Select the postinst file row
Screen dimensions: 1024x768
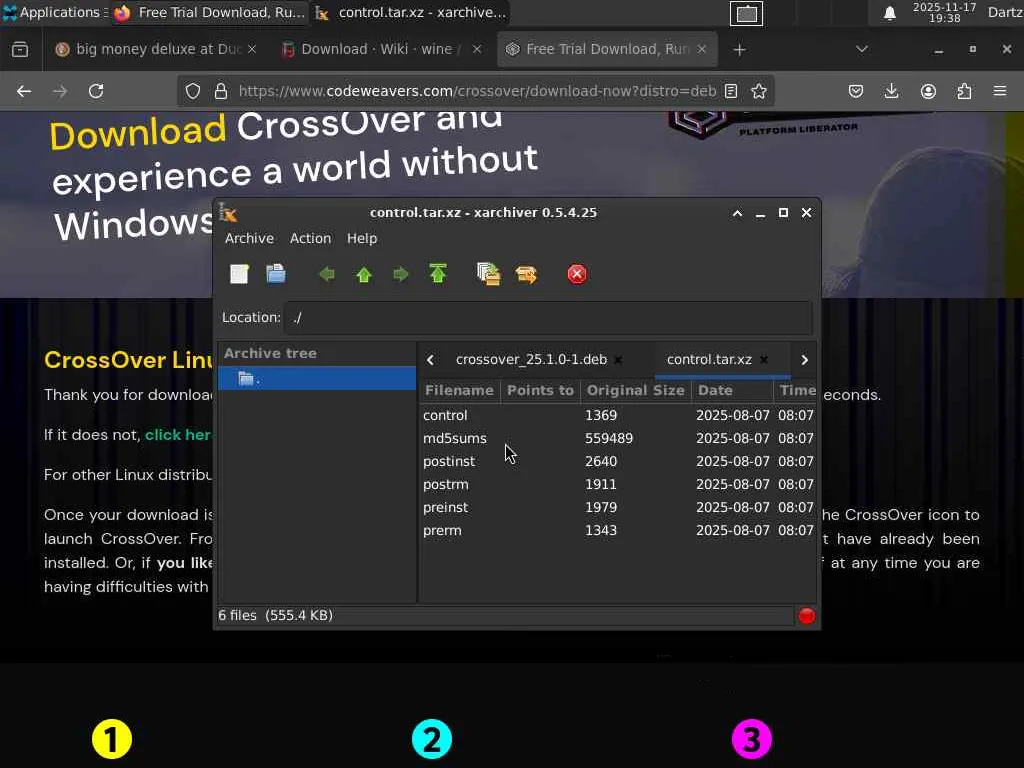(x=618, y=462)
